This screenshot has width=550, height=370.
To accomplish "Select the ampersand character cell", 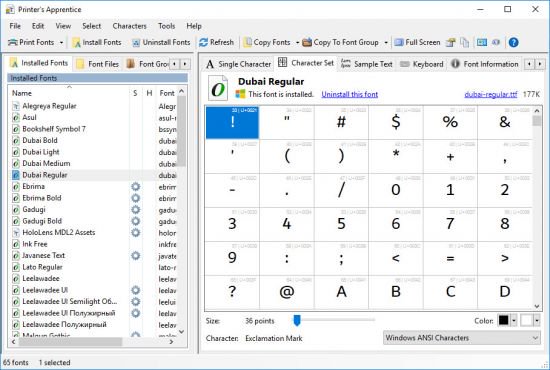I will click(505, 122).
